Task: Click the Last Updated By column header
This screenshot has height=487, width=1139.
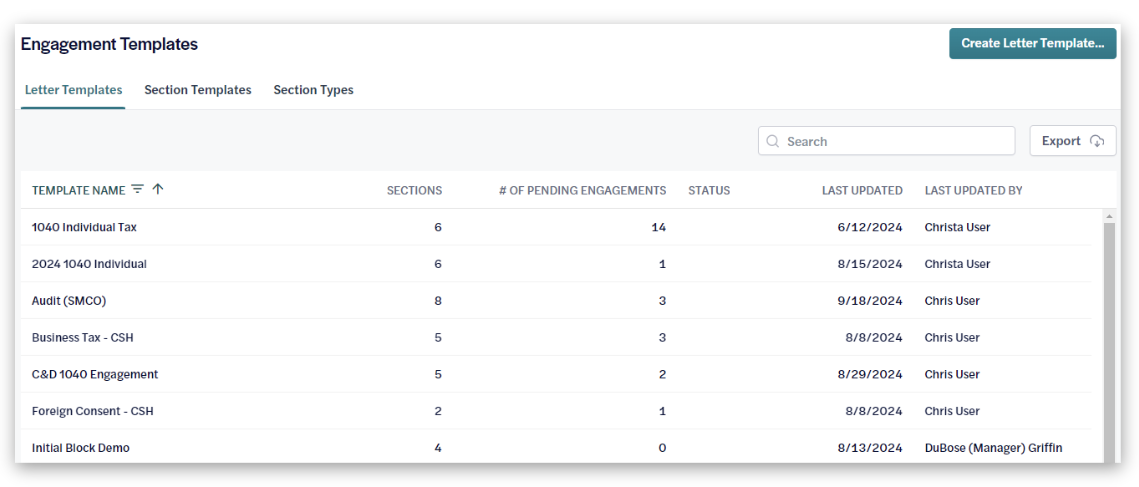Action: 973,190
